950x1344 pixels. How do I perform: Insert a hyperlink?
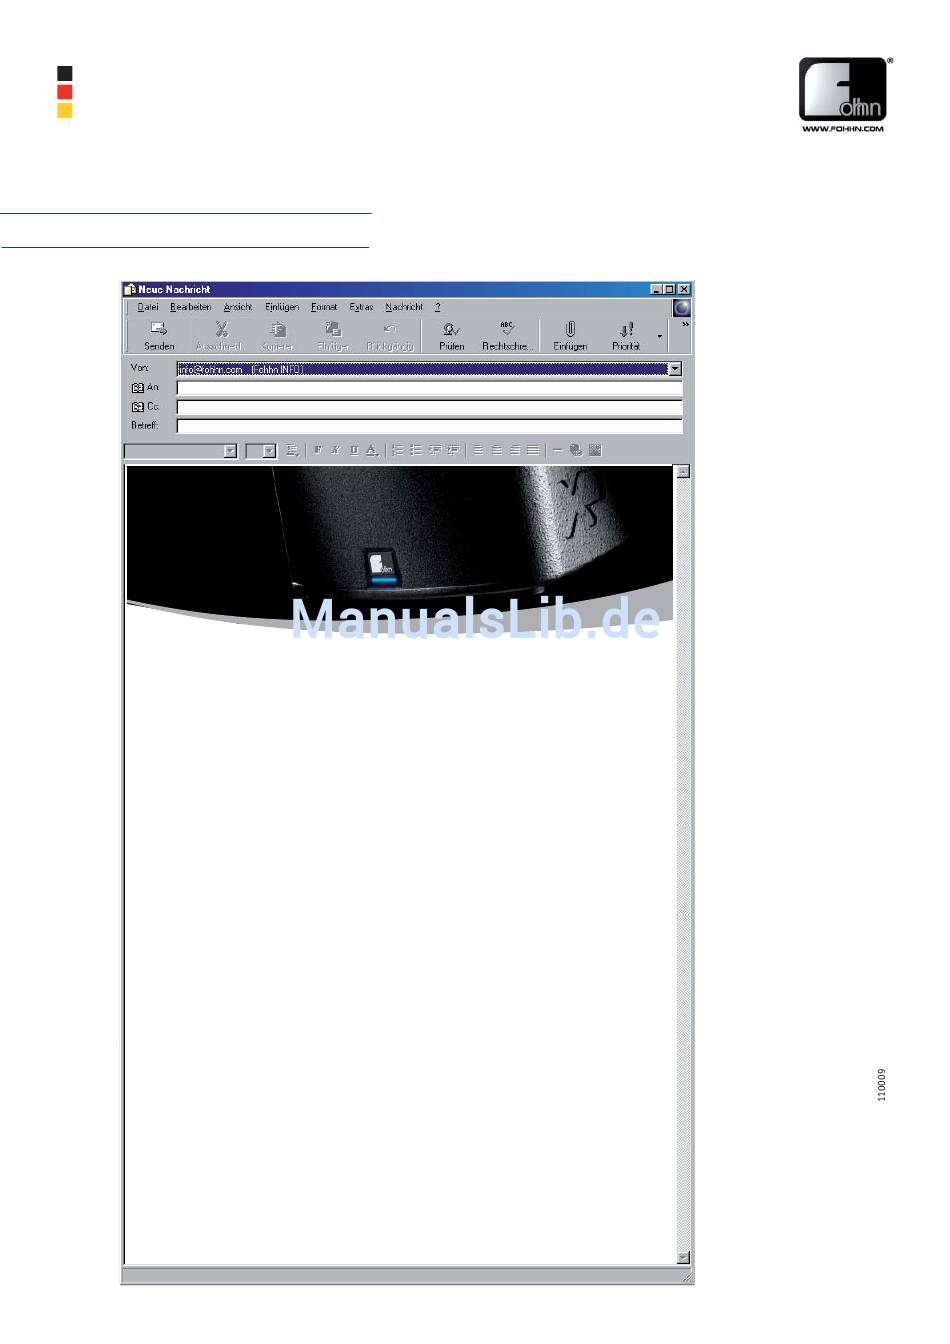tap(576, 451)
